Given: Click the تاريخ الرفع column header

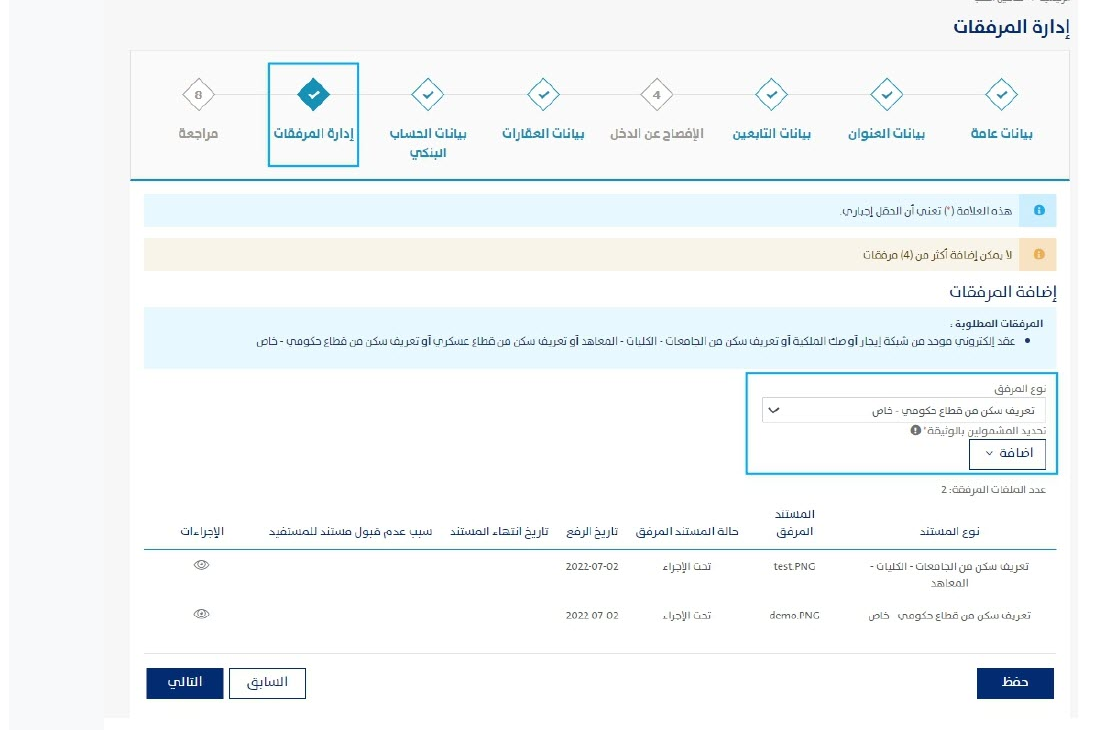Looking at the screenshot, I should coord(591,531).
